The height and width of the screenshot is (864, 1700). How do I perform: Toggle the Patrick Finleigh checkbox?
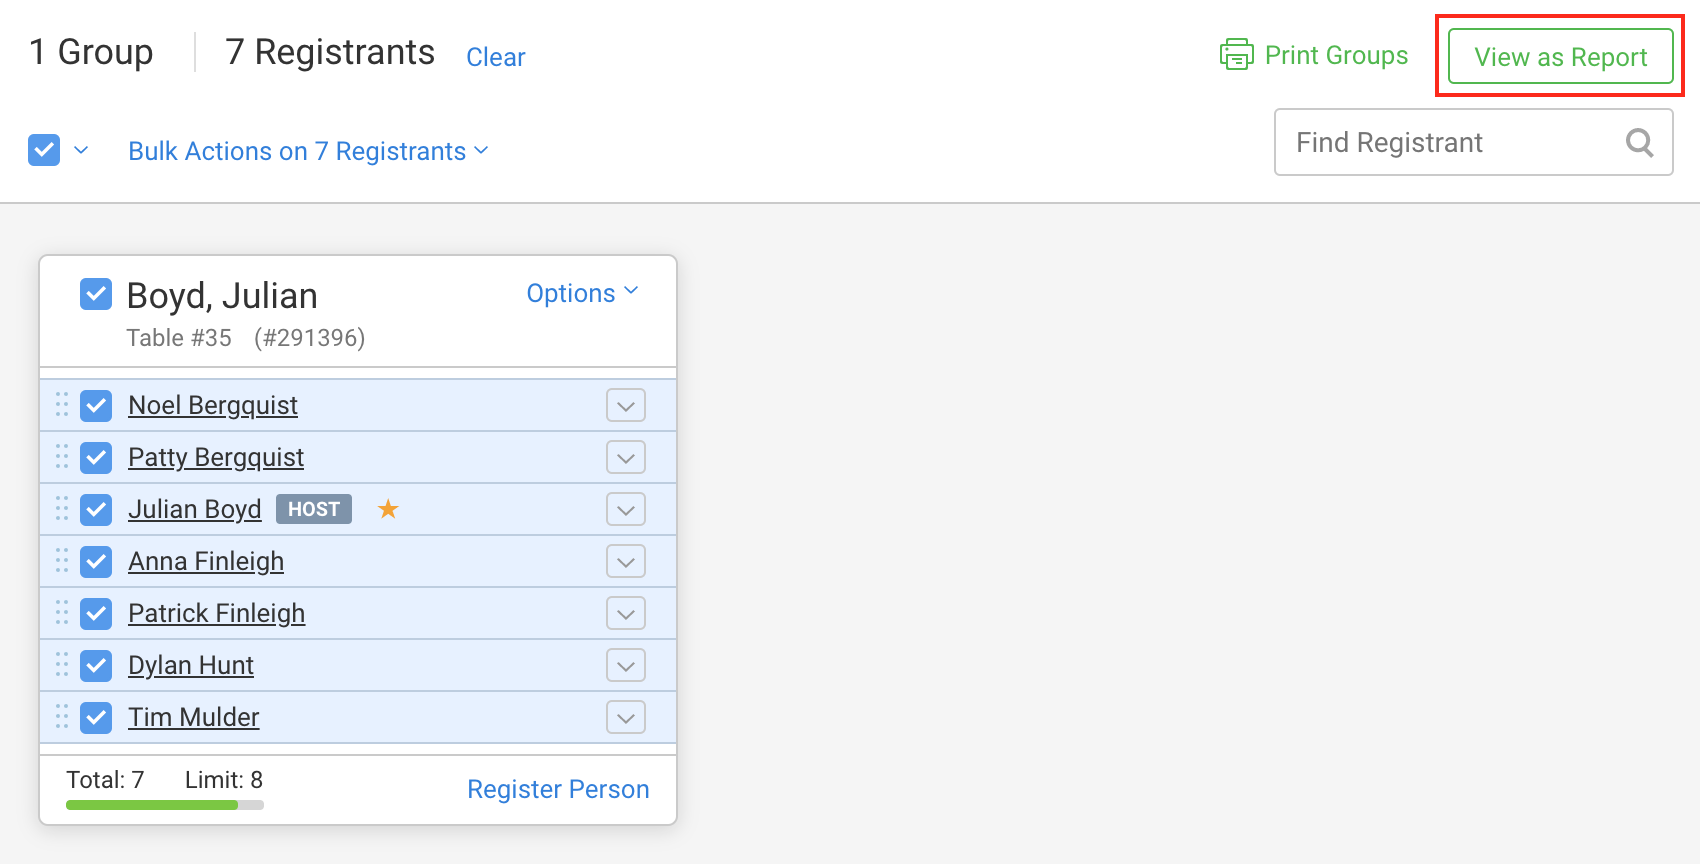(x=96, y=613)
